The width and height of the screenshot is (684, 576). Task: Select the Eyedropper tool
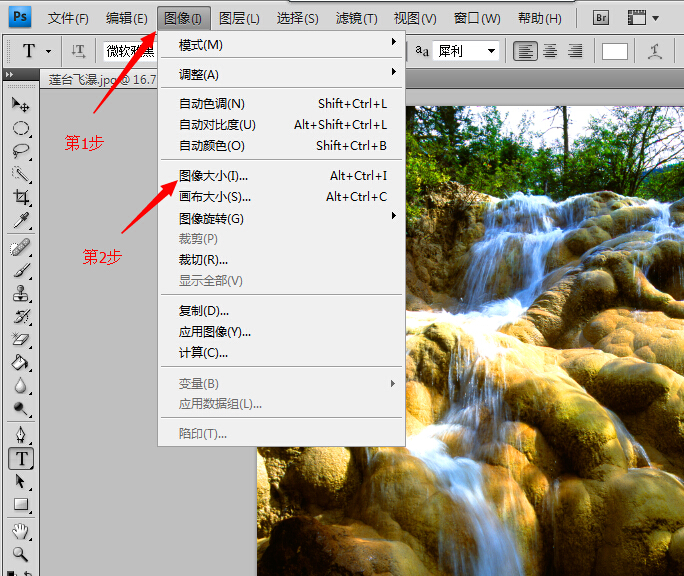coord(20,221)
